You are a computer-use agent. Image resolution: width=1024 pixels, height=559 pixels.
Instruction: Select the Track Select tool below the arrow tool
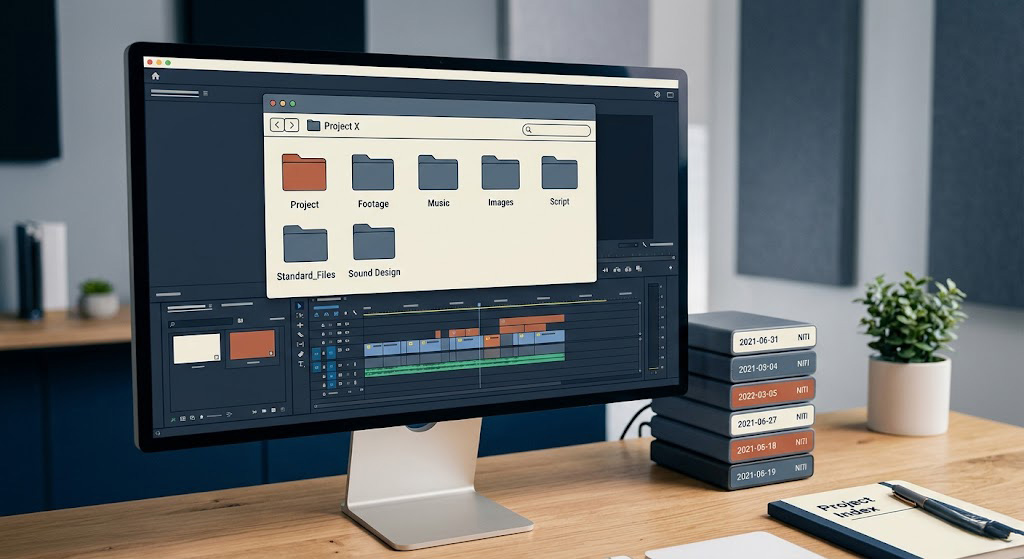coord(300,315)
